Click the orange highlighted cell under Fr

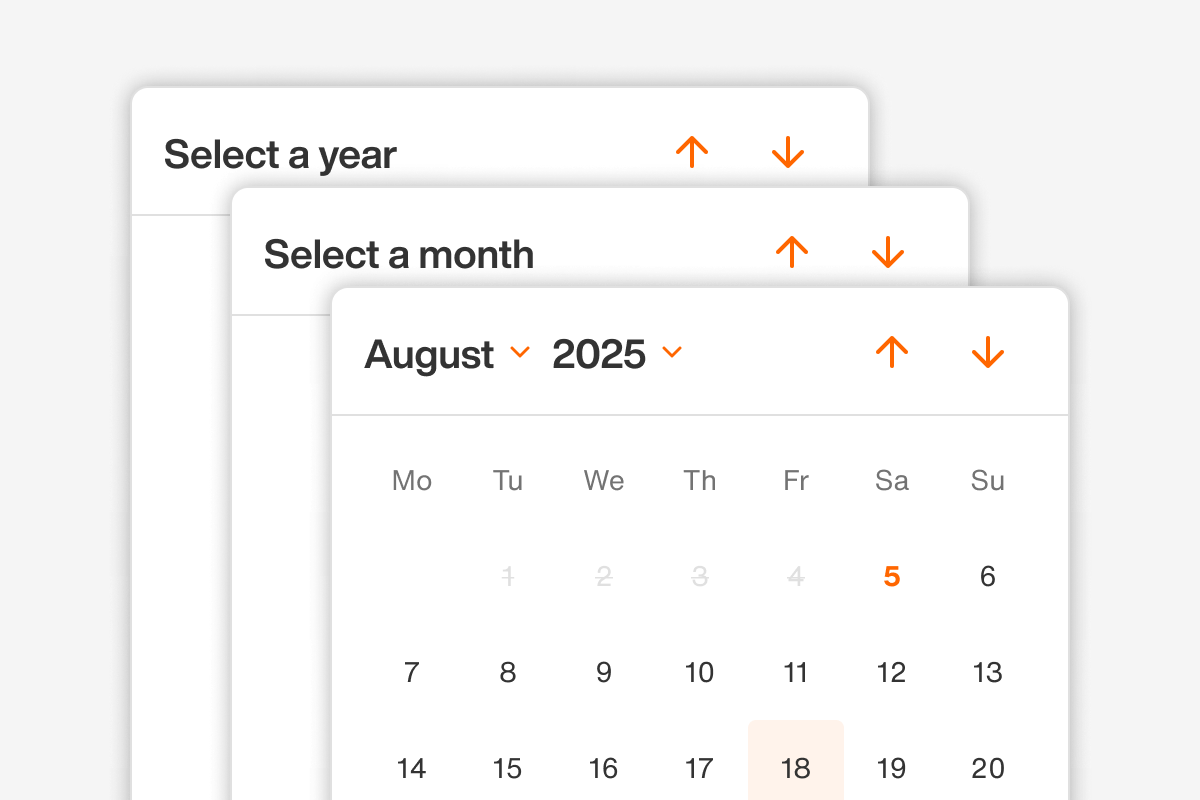coord(796,768)
